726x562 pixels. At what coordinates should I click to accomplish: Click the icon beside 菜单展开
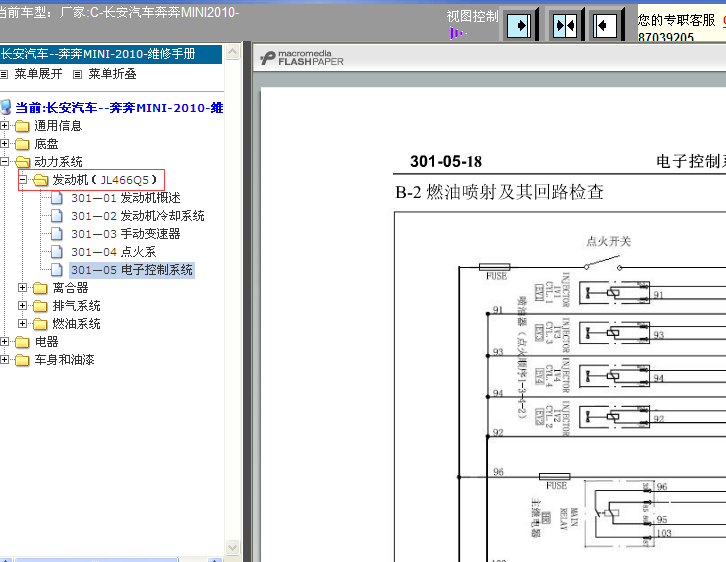[4, 74]
